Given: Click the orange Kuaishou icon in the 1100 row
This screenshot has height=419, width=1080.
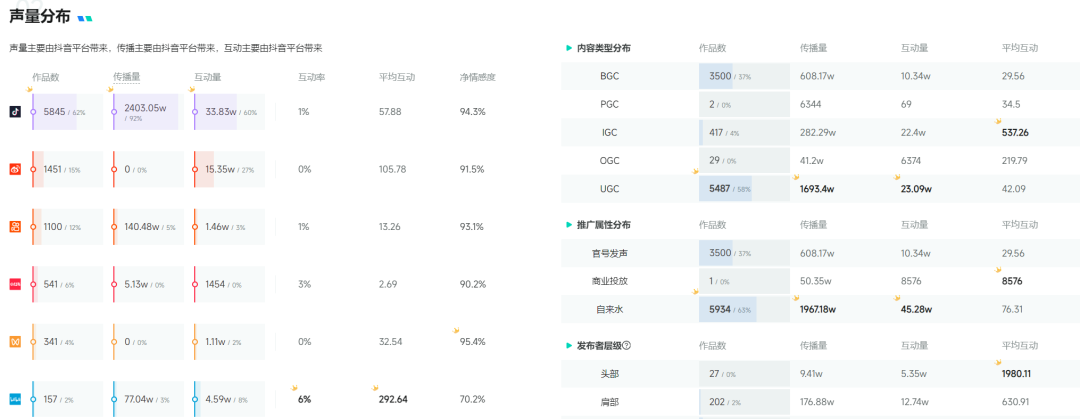Looking at the screenshot, I should click(x=15, y=227).
